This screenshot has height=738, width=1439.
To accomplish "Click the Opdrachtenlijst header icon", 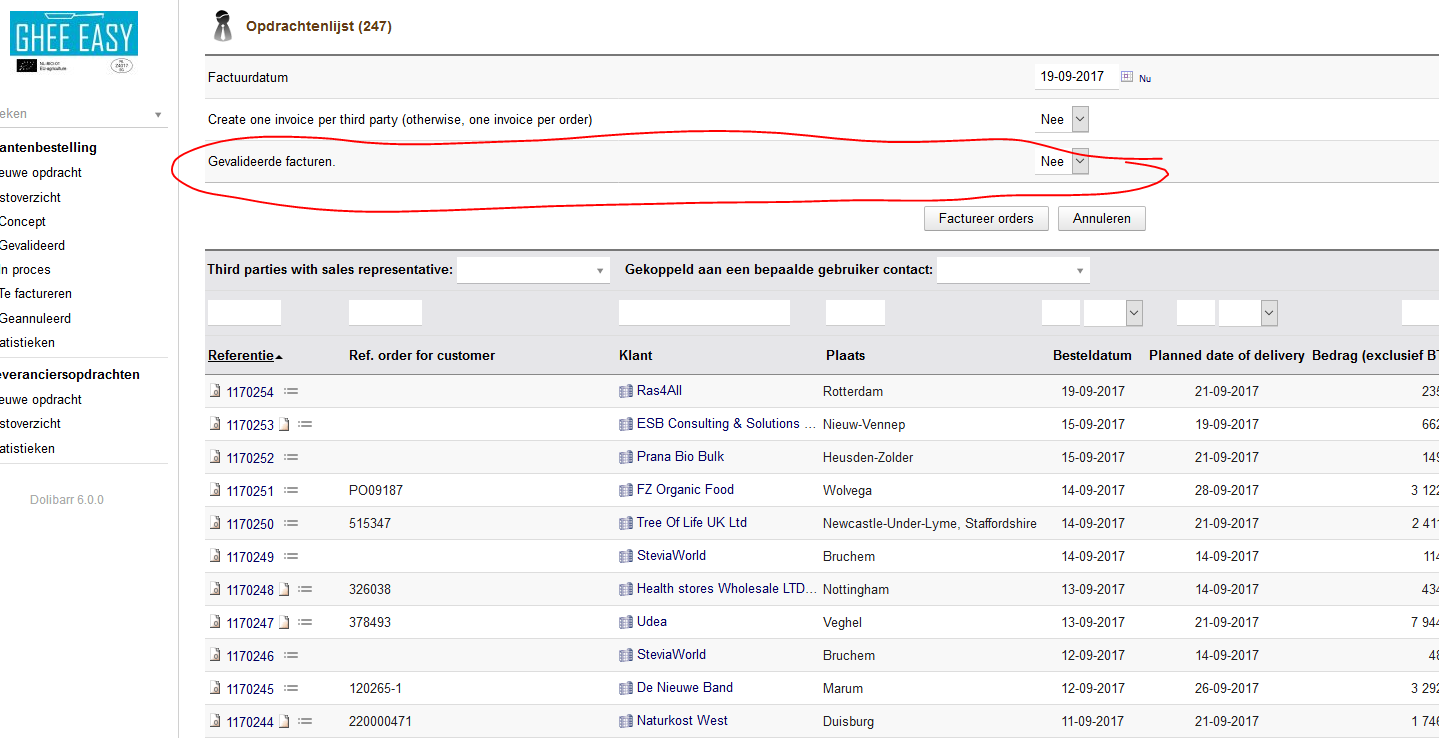I will pyautogui.click(x=222, y=26).
